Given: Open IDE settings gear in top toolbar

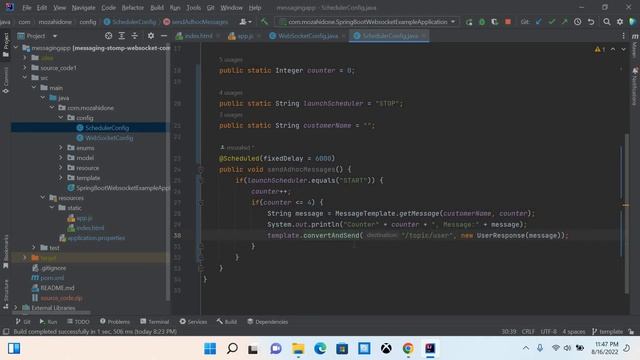Looking at the screenshot, I should click(x=620, y=22).
